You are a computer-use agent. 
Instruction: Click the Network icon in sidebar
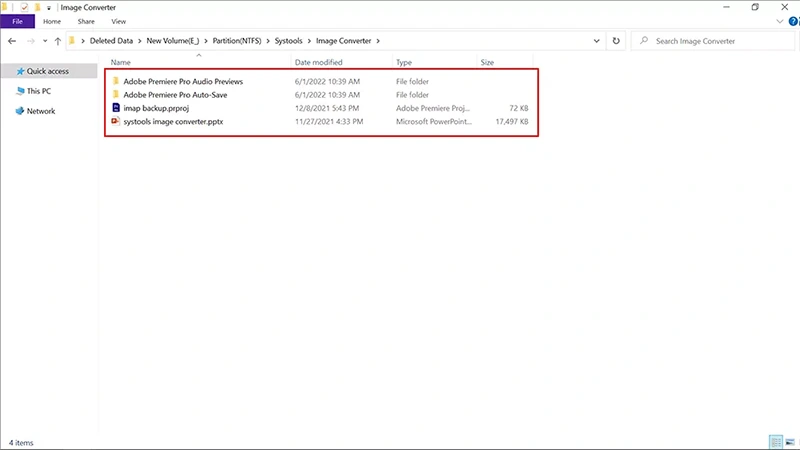(19, 111)
